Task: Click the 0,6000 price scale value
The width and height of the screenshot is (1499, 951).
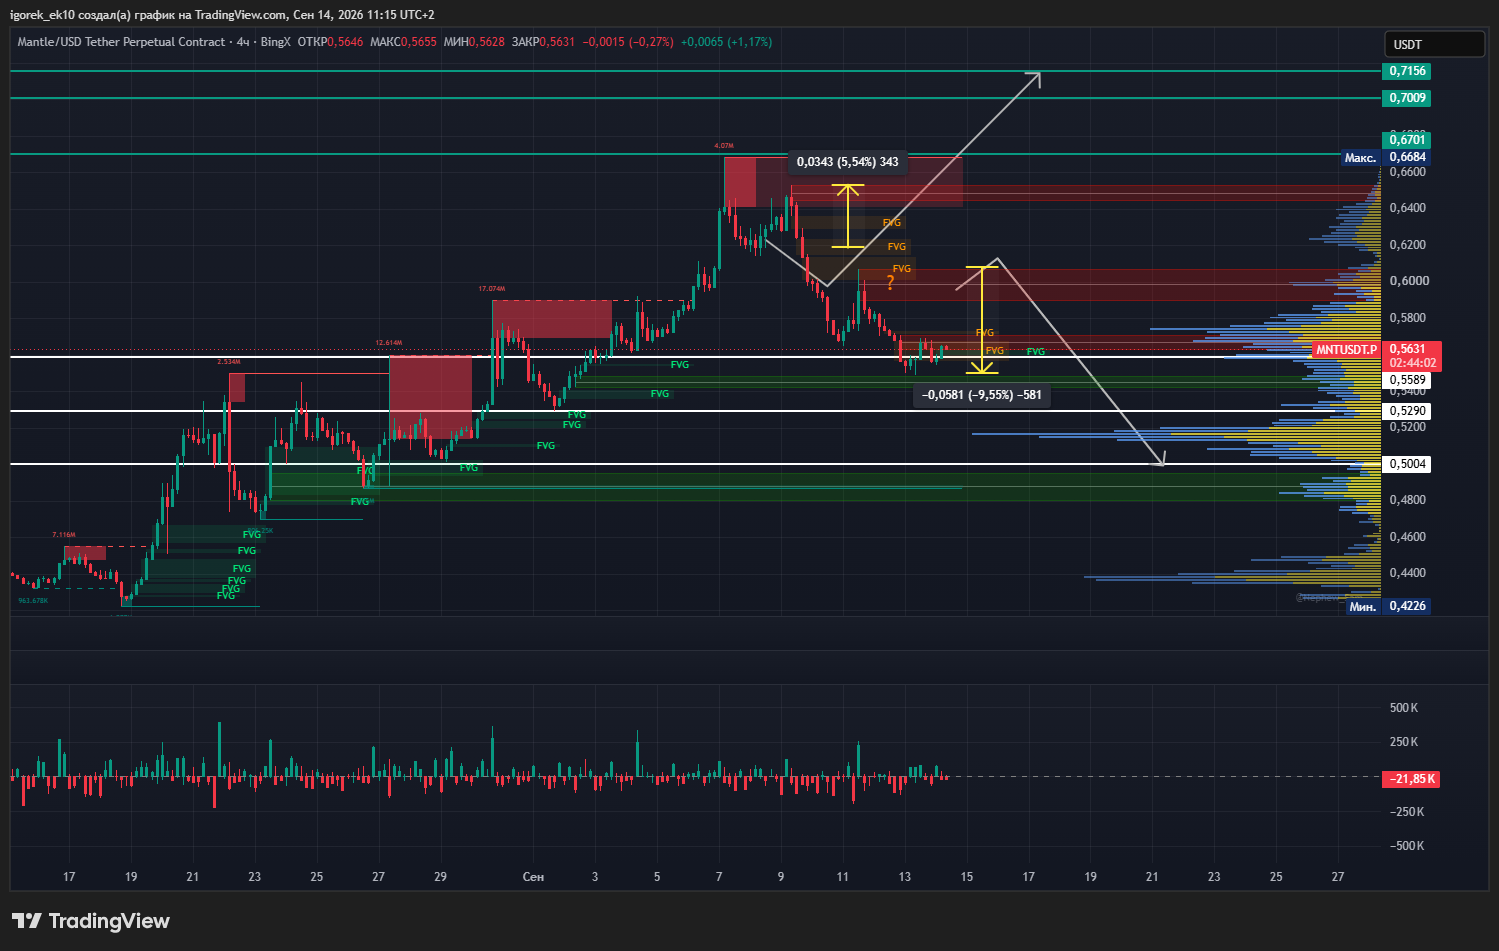Action: pos(1408,281)
